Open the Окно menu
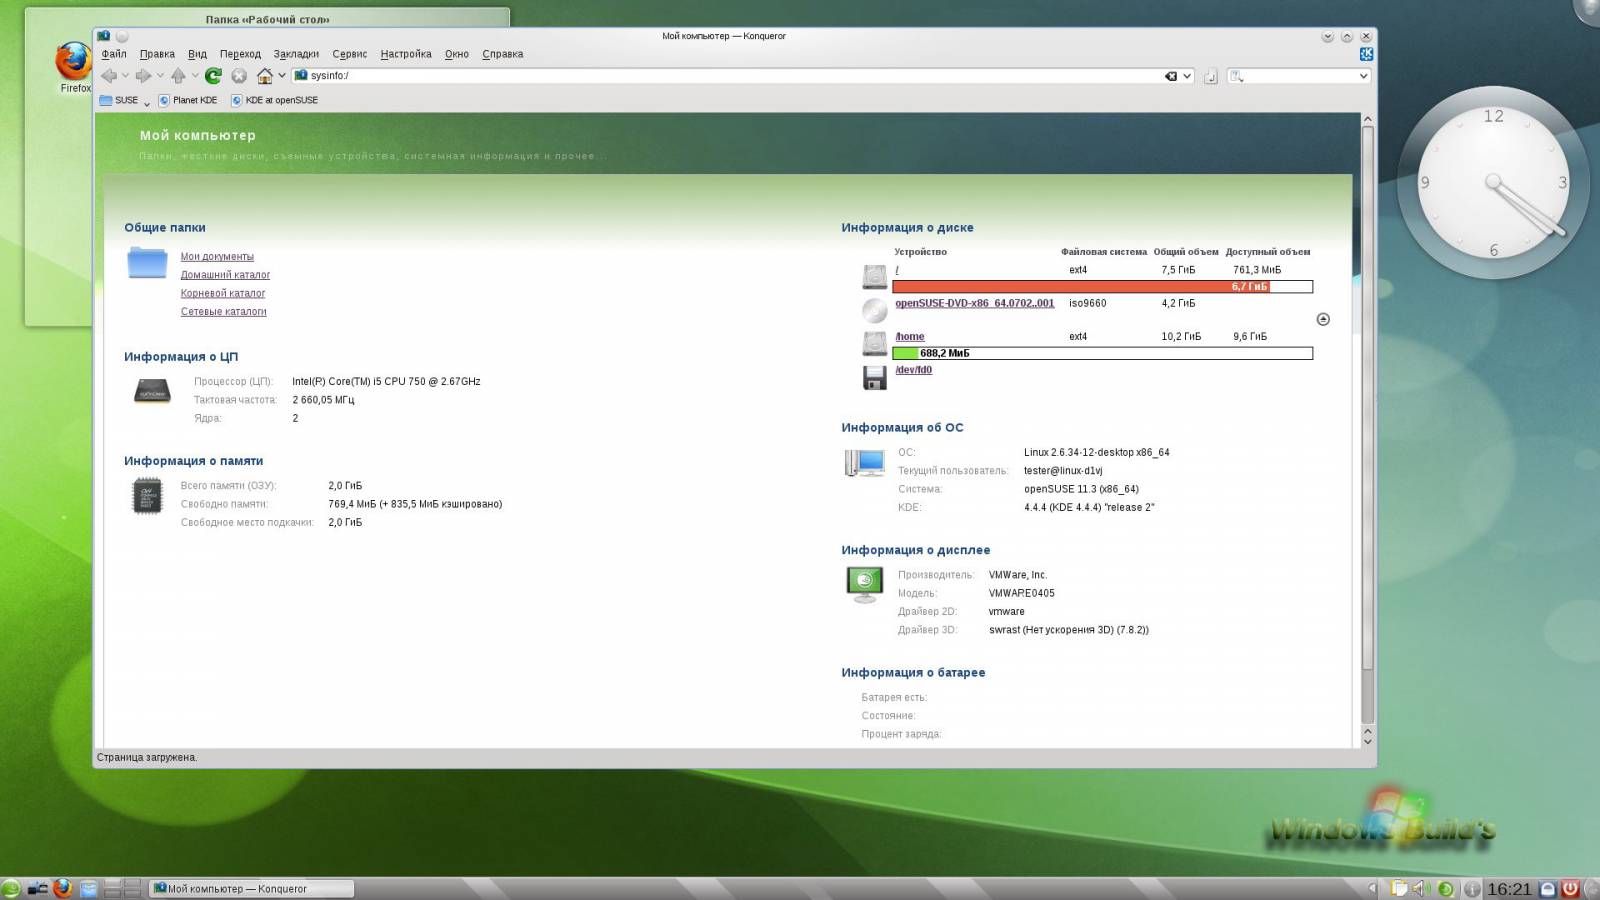The image size is (1600, 900). (x=457, y=54)
